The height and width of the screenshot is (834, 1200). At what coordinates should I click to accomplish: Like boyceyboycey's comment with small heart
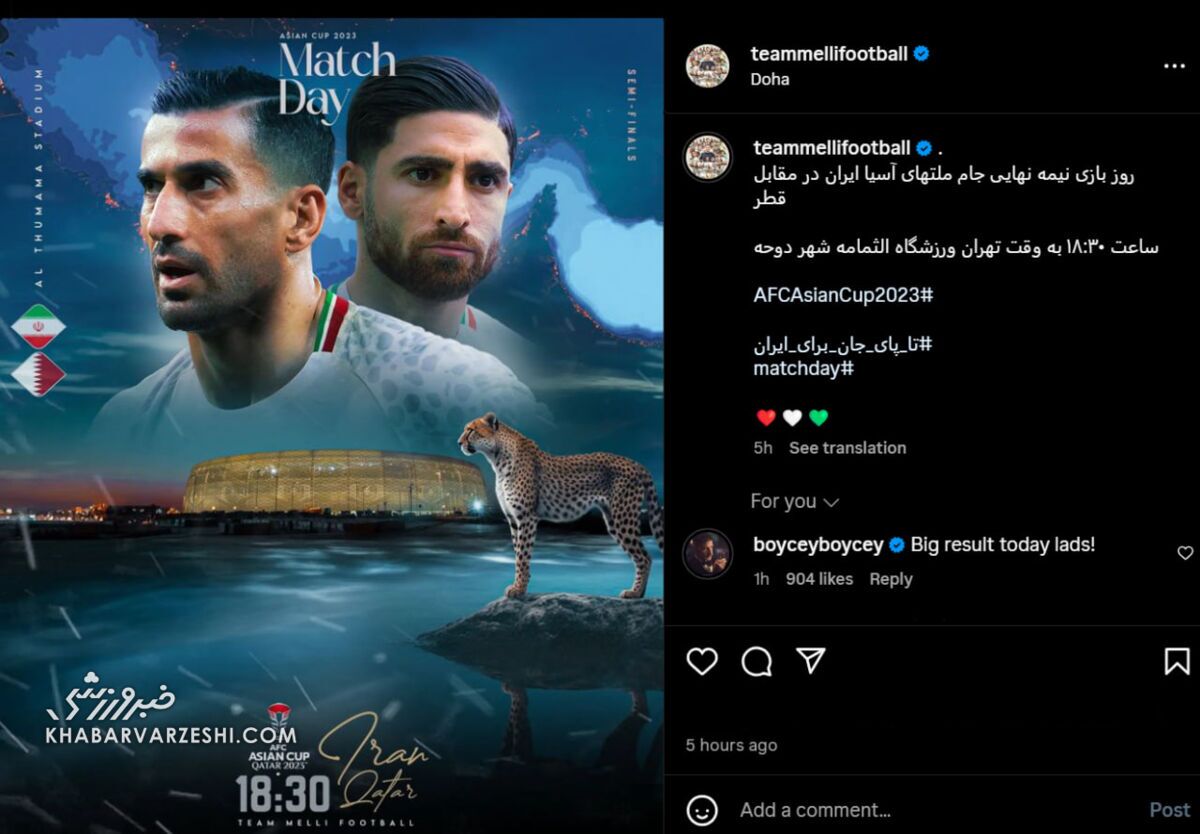click(1185, 553)
